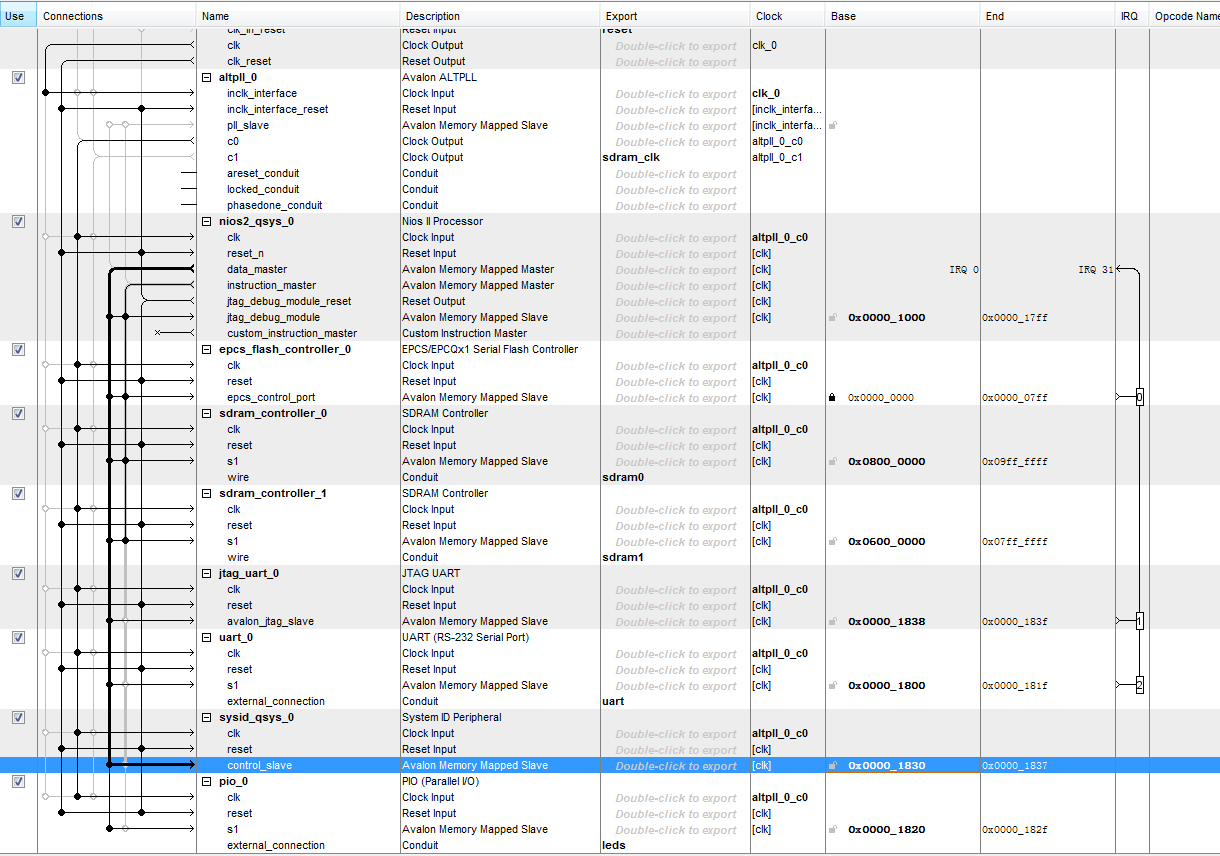Toggle the lock icon on jtag_debug_module base address
Image resolution: width=1220 pixels, height=856 pixels.
tap(832, 318)
